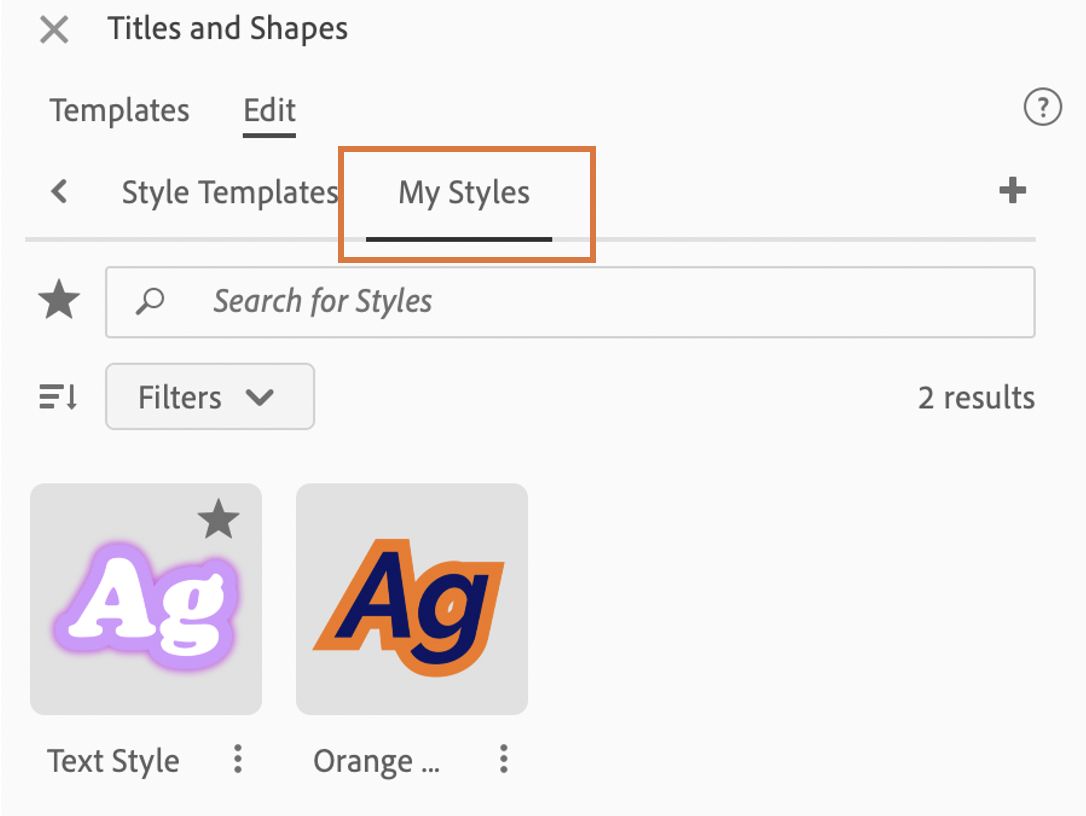Select the My Styles tab
Image resolution: width=1086 pixels, height=816 pixels.
point(464,192)
